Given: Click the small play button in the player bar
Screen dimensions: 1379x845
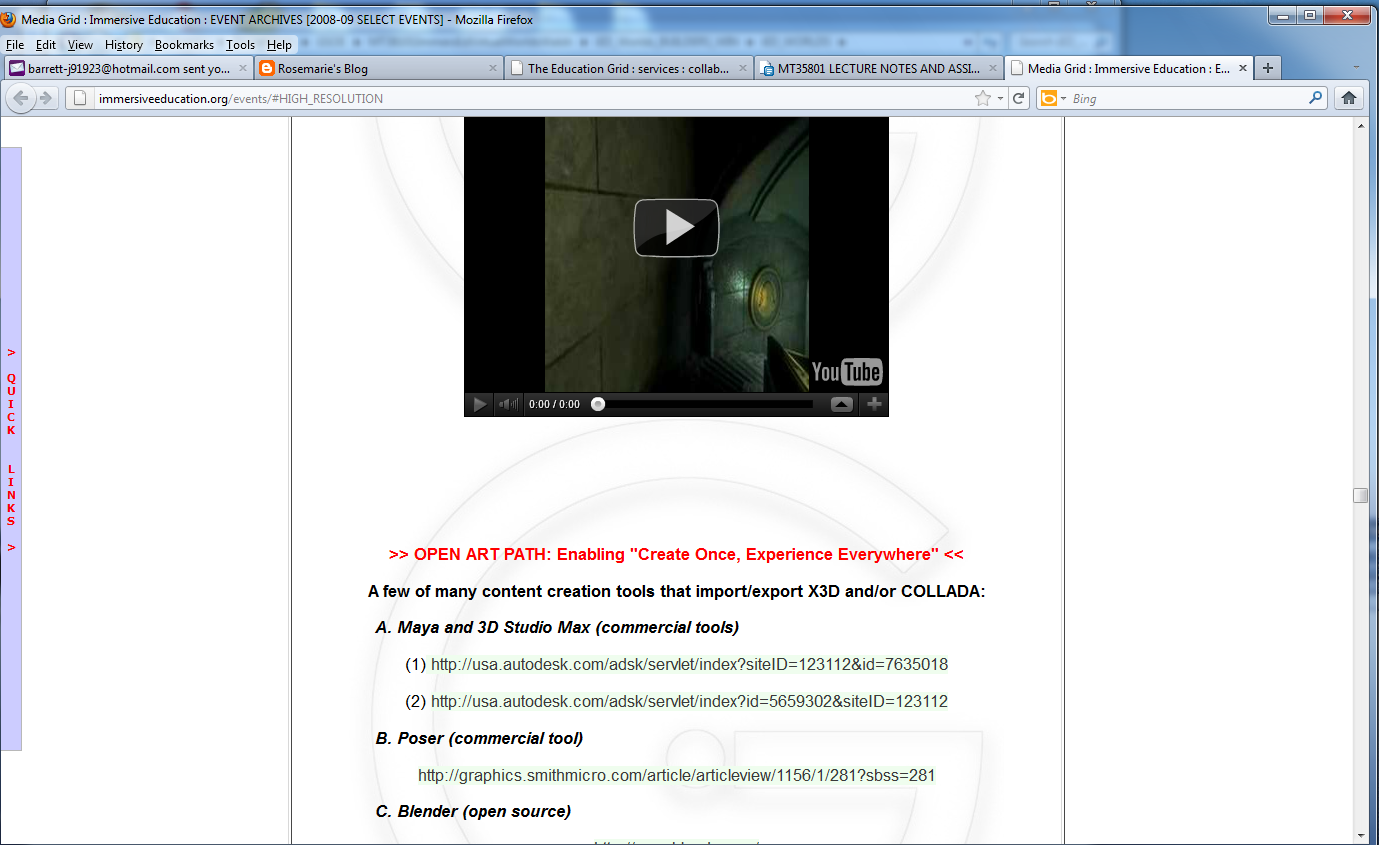Looking at the screenshot, I should pos(480,404).
